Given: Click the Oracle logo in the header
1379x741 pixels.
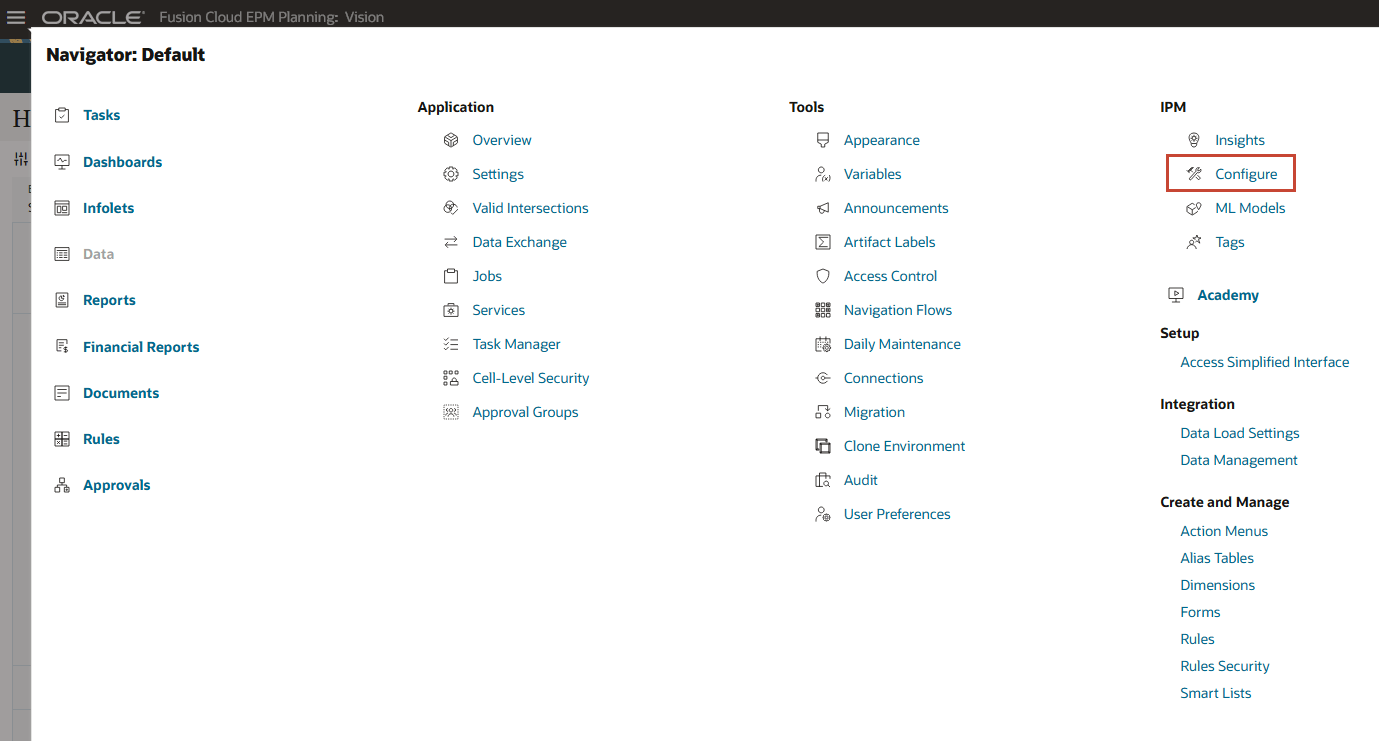Looking at the screenshot, I should 90,16.
